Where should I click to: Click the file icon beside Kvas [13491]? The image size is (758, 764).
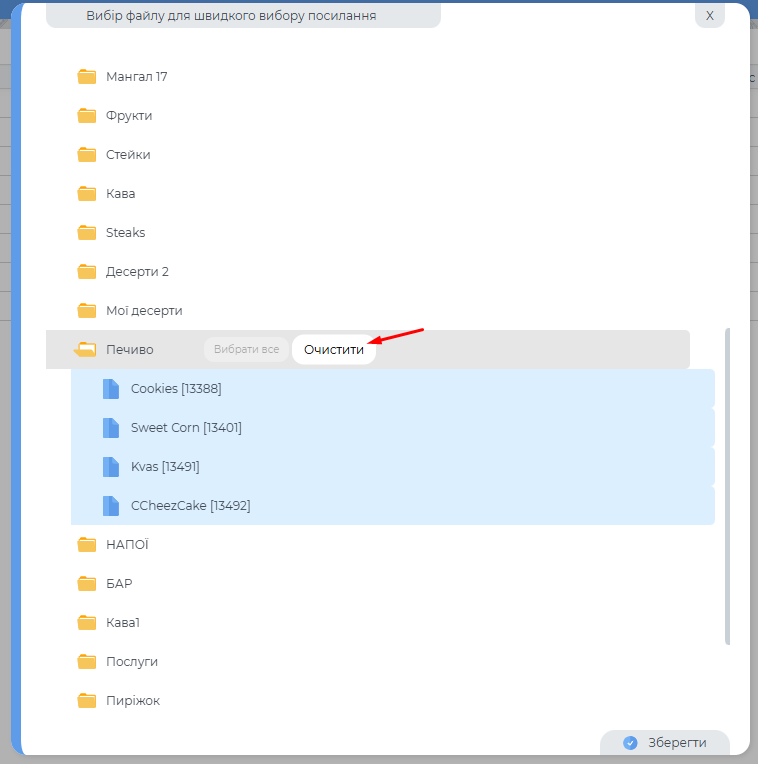pyautogui.click(x=111, y=467)
